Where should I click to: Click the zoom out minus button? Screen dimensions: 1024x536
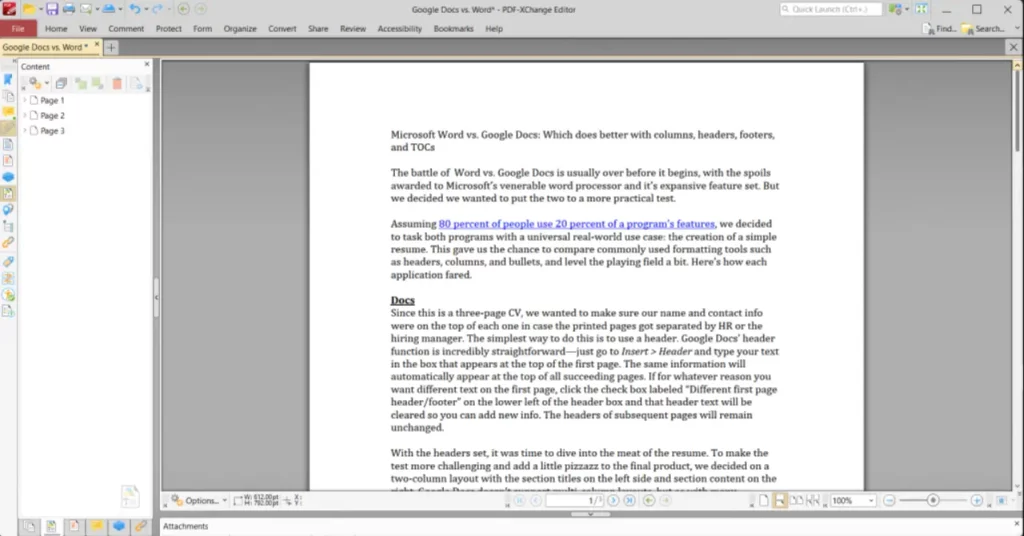click(x=889, y=501)
